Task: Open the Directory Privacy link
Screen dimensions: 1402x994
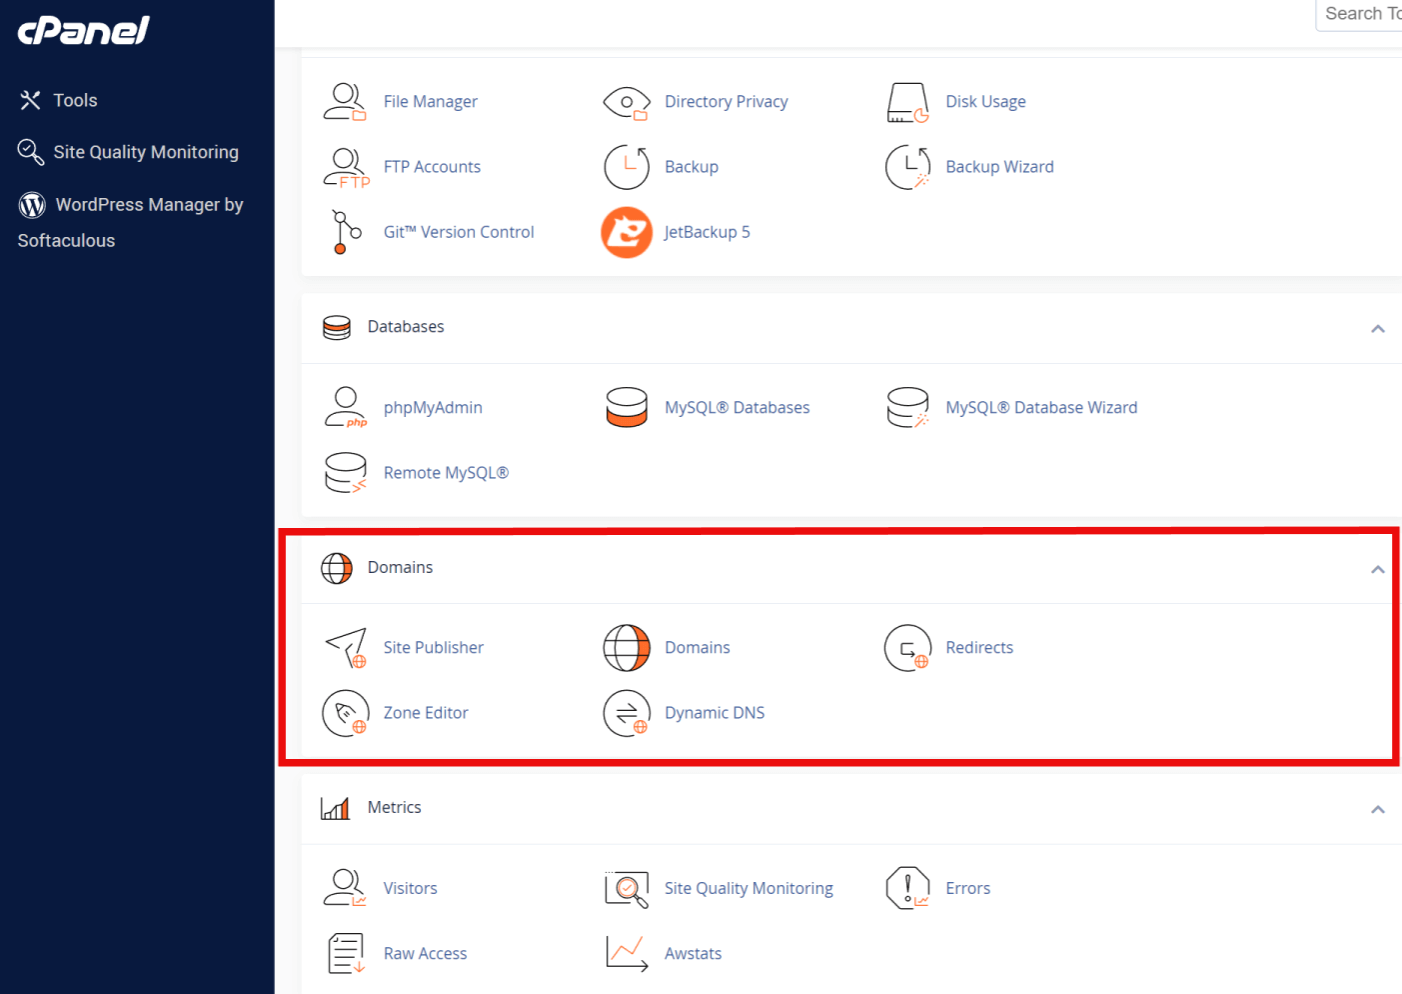Action: 726,102
